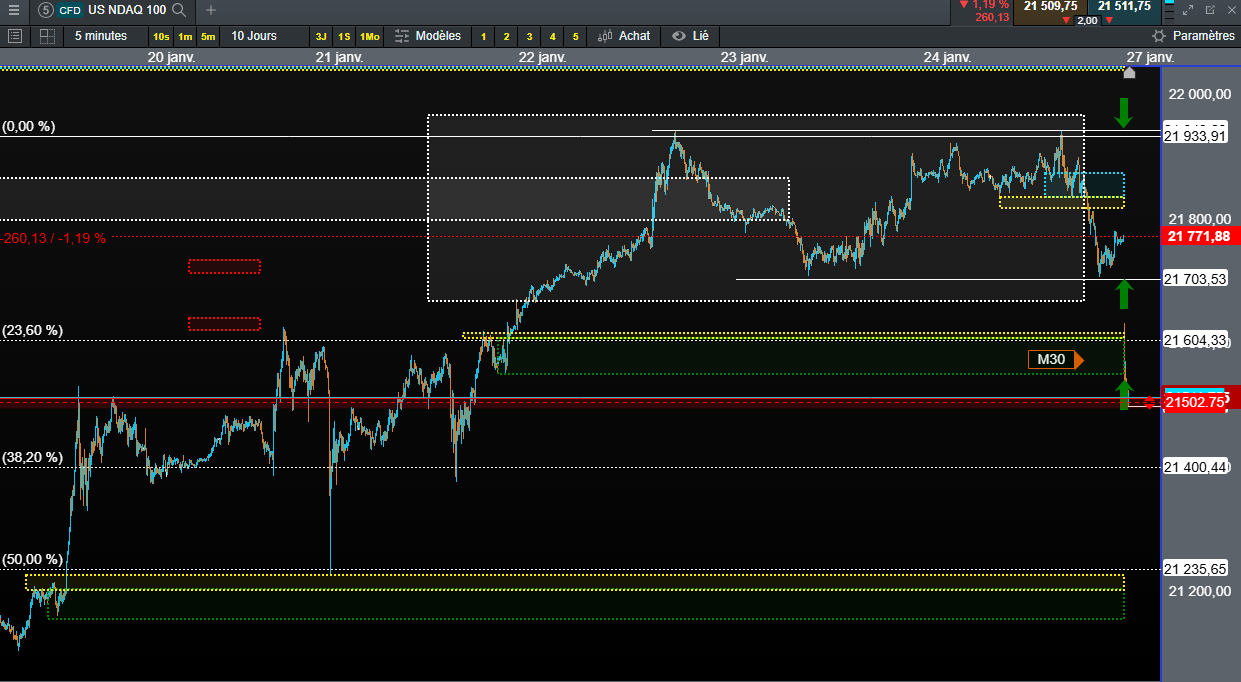Viewport: 1241px width, 682px height.
Task: Click the 20 janv. date on time axis
Action: [x=171, y=58]
